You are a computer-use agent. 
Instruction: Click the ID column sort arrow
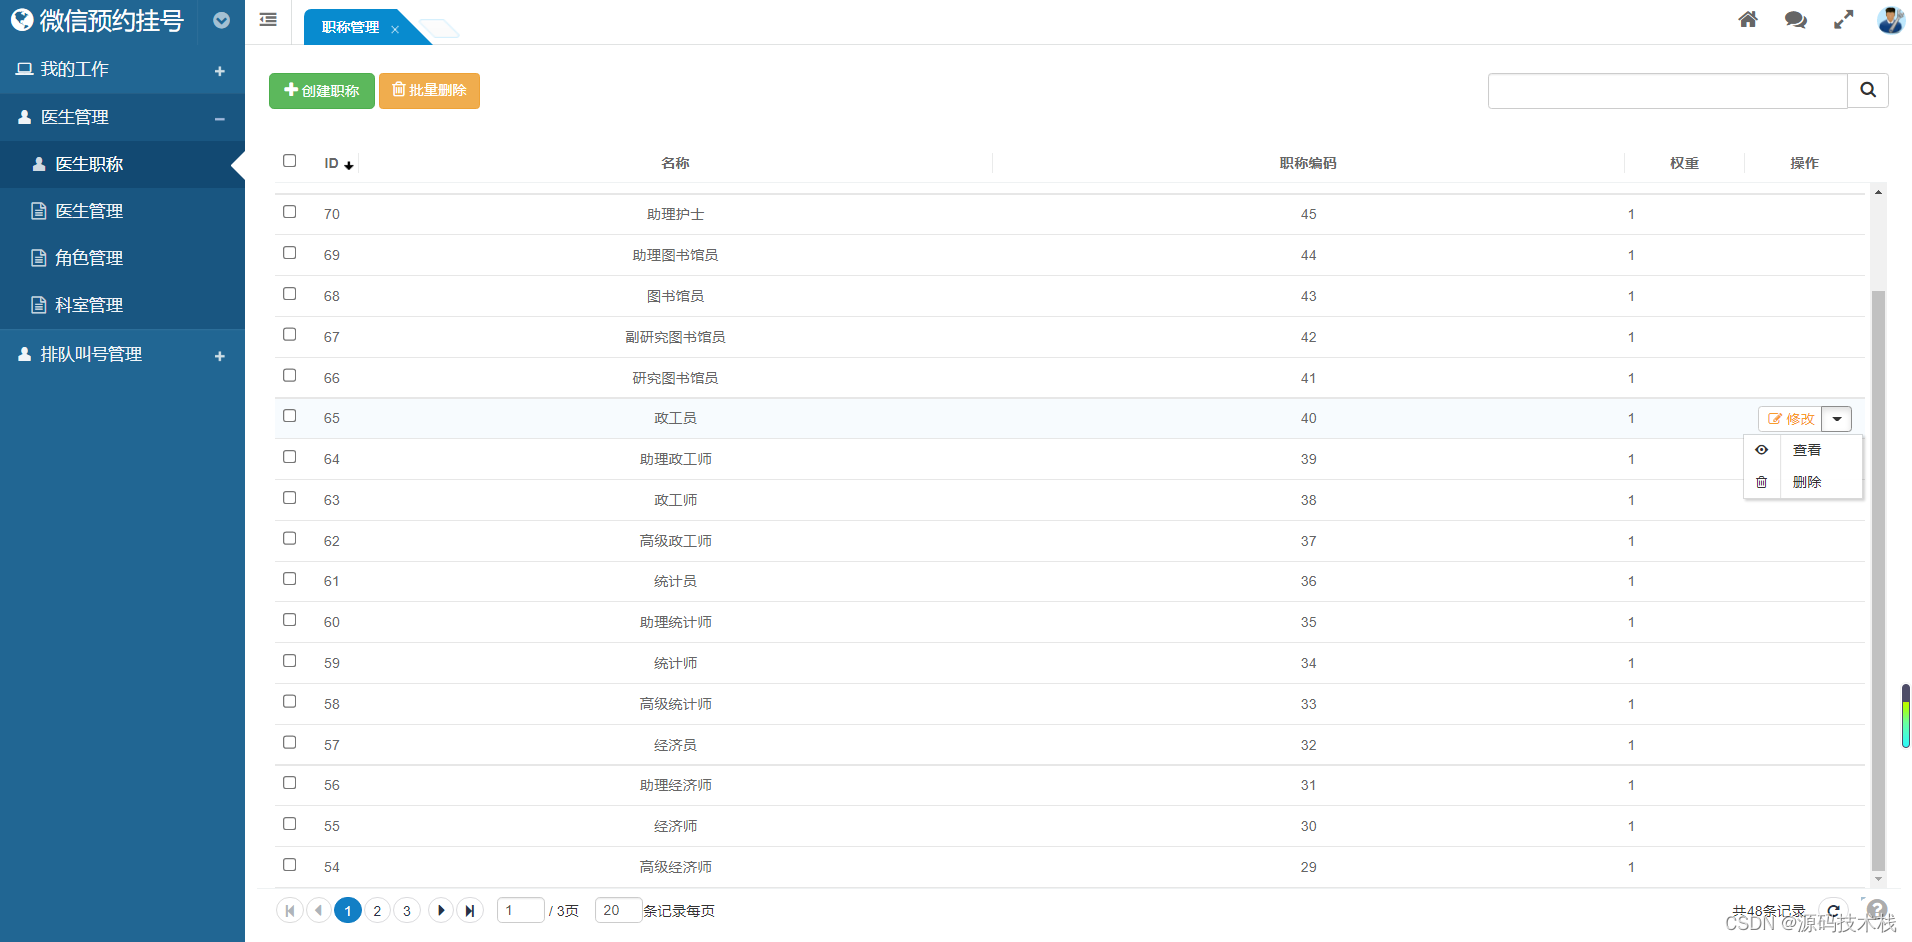pos(349,165)
